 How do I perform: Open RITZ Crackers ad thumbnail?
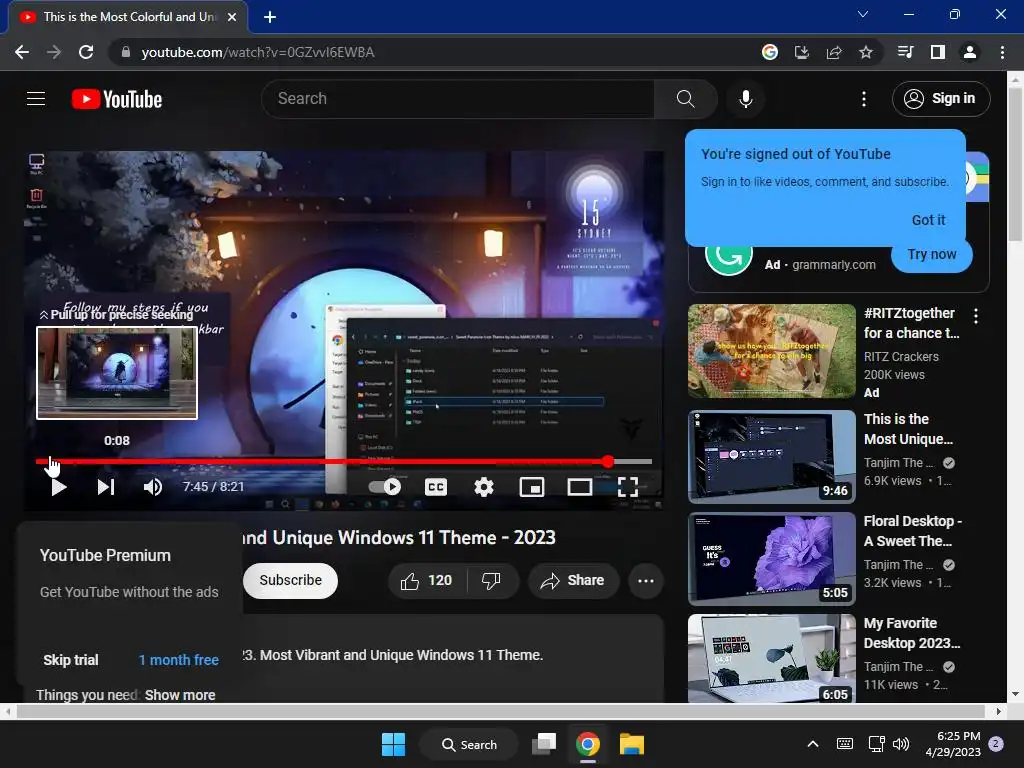click(x=771, y=351)
